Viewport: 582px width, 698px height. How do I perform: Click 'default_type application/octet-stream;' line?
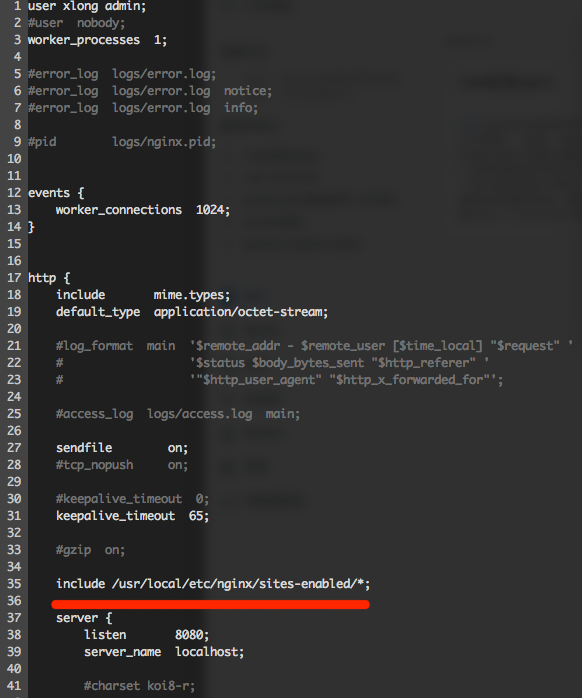point(192,312)
